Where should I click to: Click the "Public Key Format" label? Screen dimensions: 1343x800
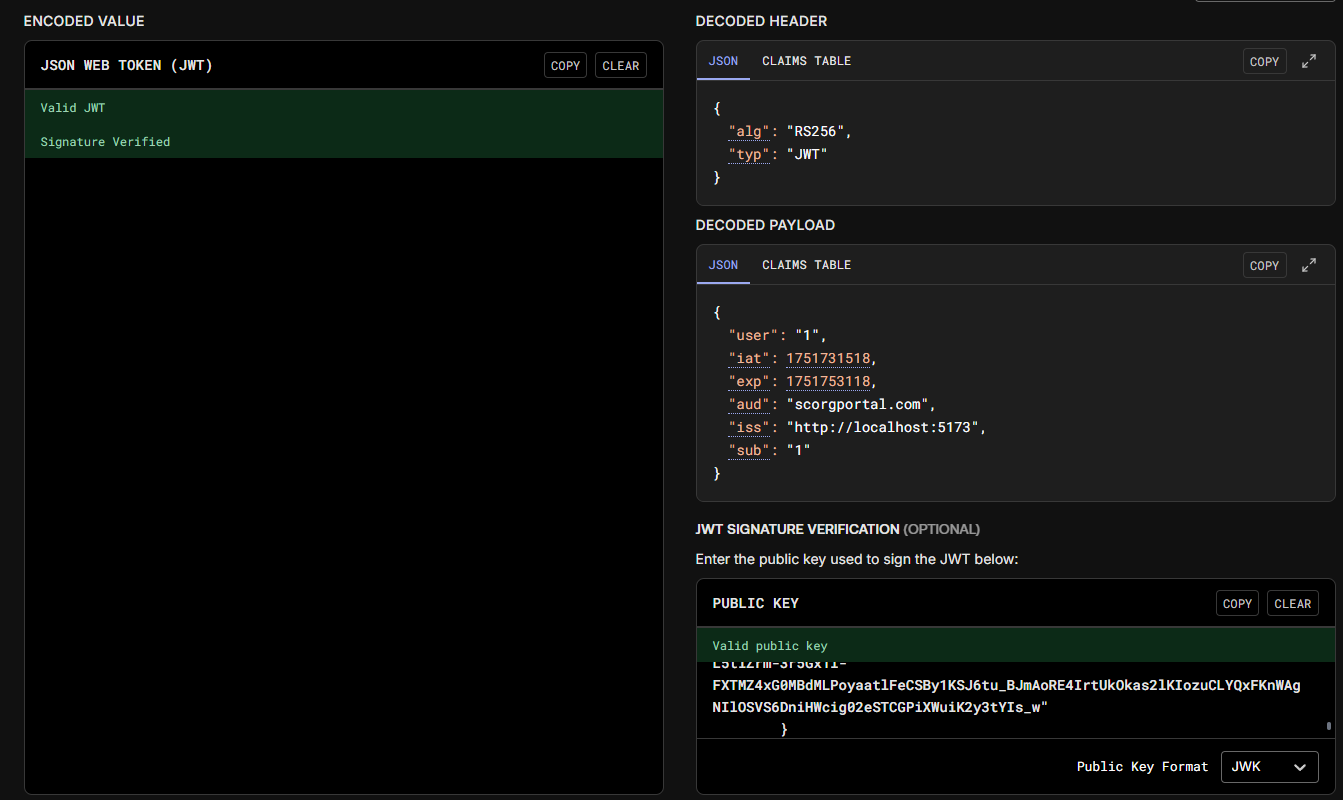[1142, 767]
